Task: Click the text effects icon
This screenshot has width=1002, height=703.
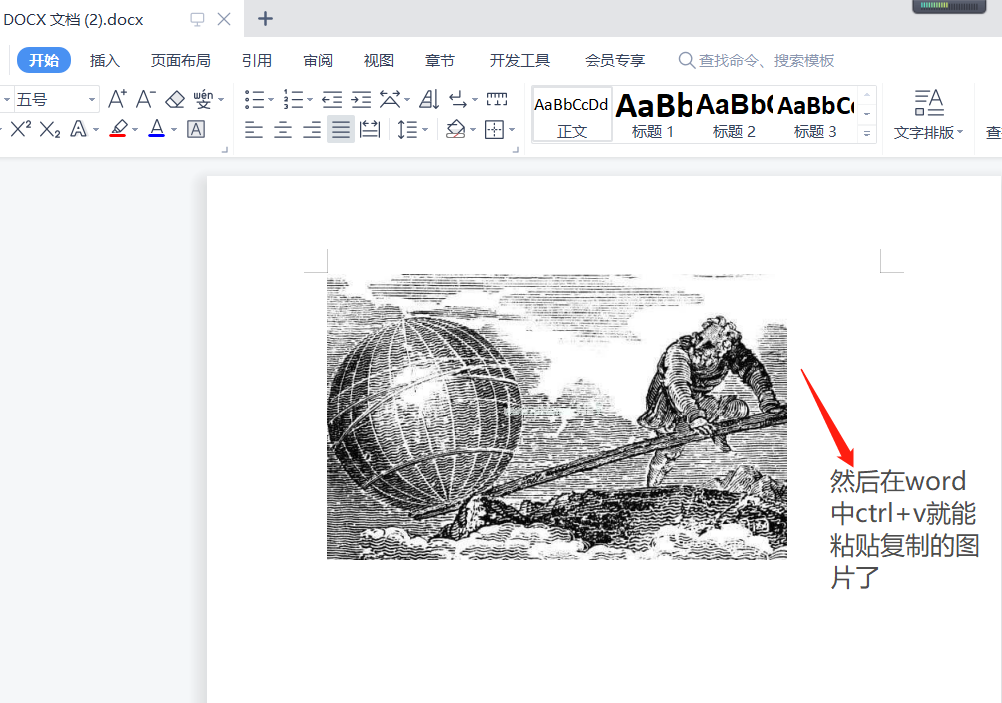Action: (79, 129)
